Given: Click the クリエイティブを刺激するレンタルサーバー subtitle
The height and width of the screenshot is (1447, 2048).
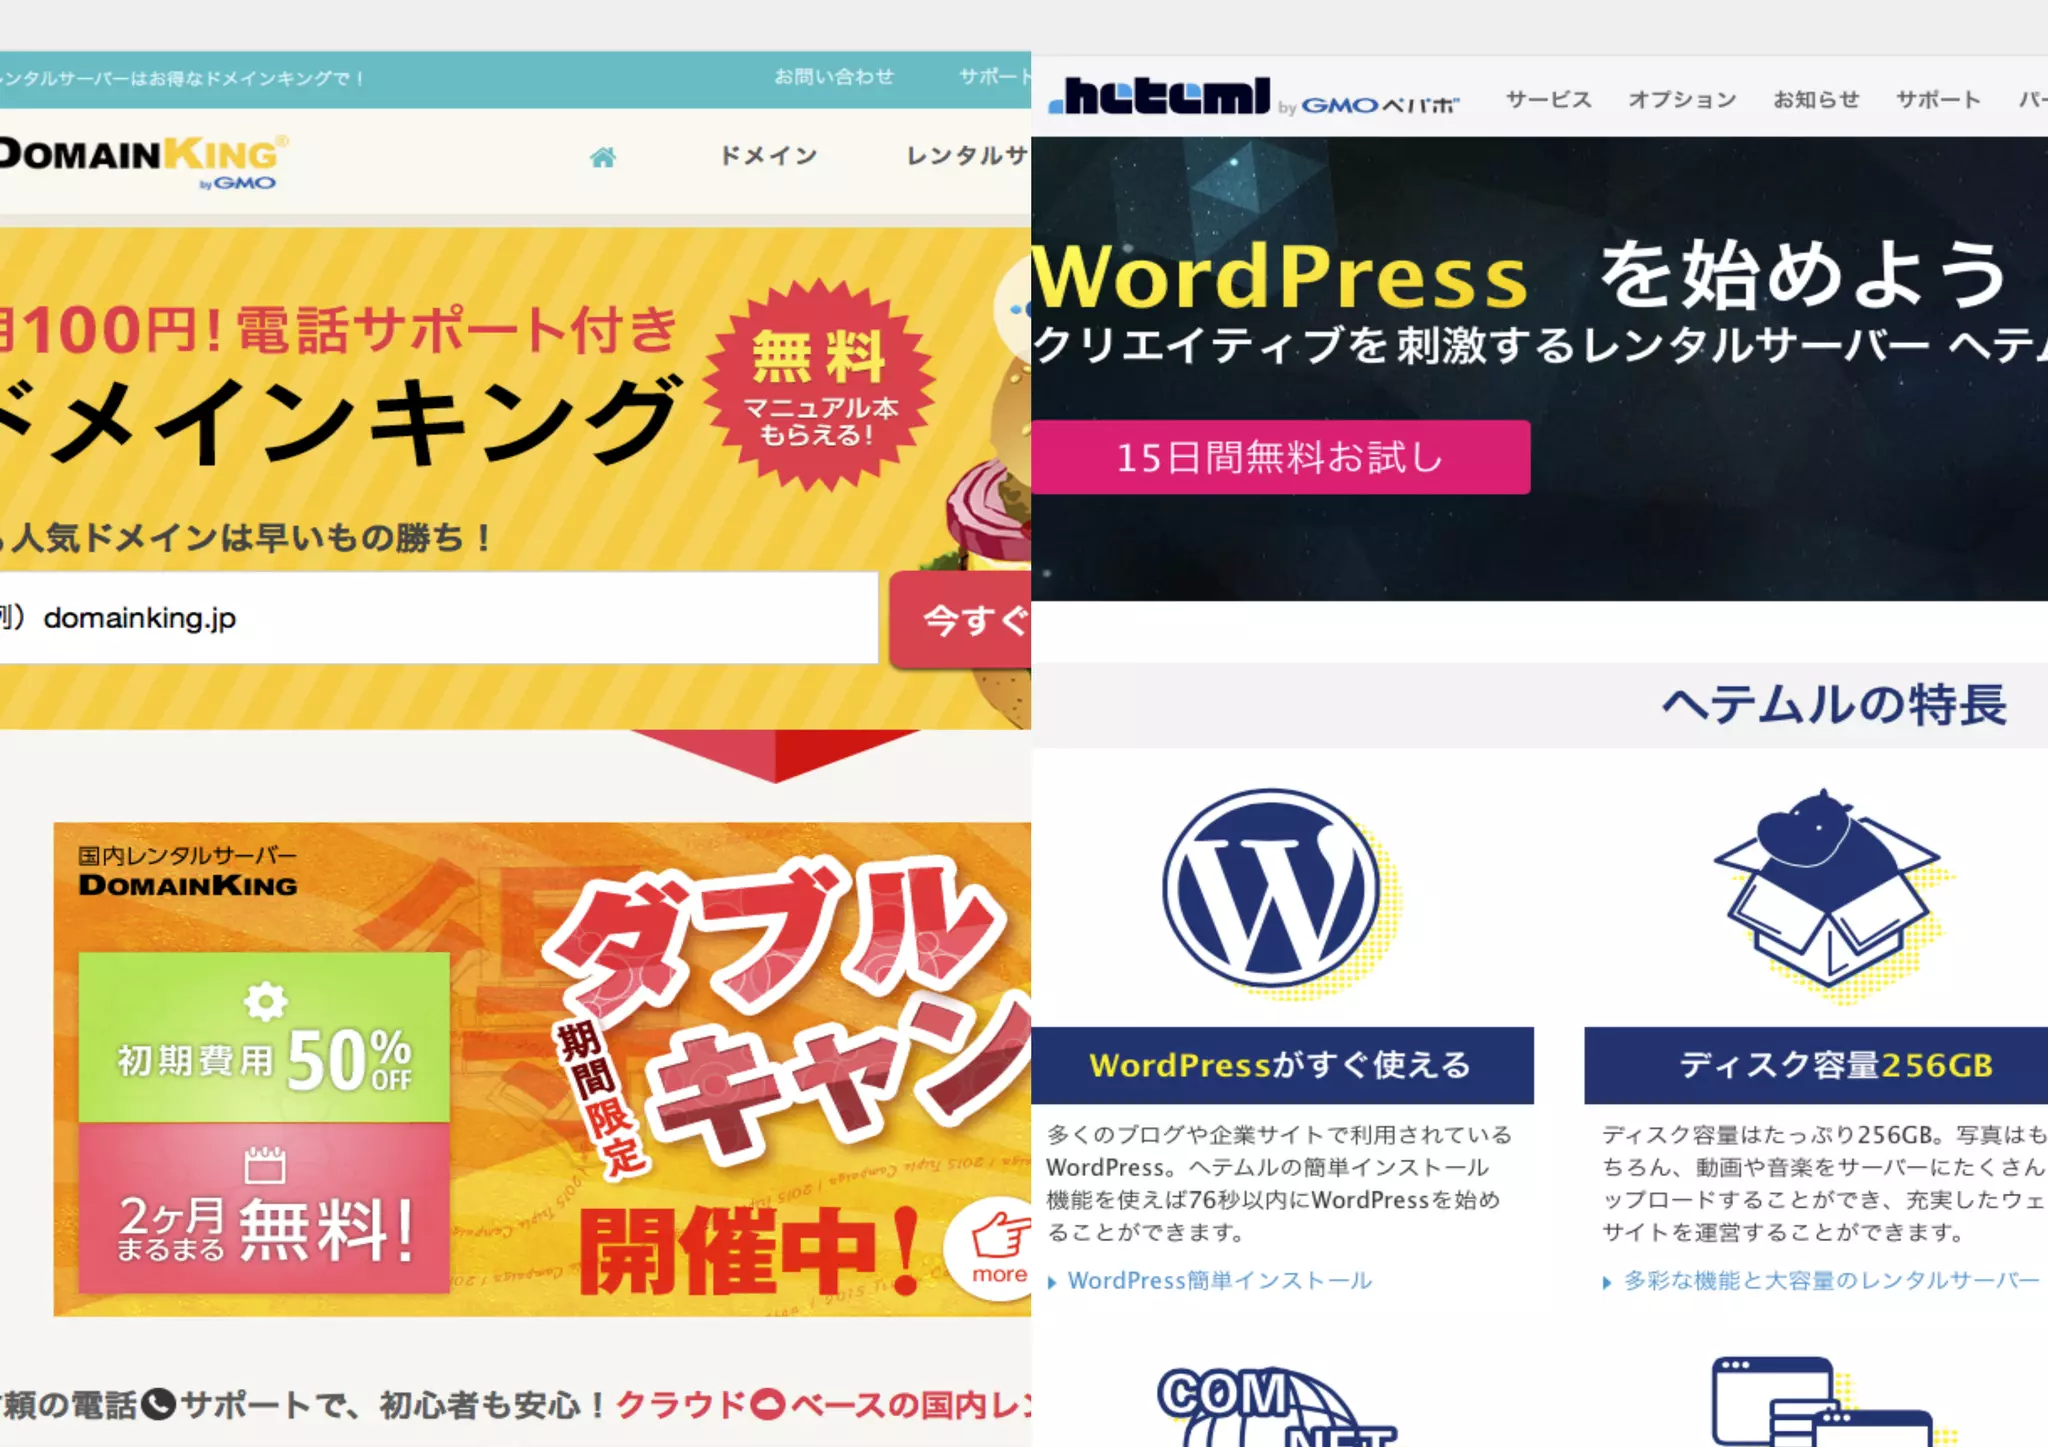Looking at the screenshot, I should (x=1540, y=346).
